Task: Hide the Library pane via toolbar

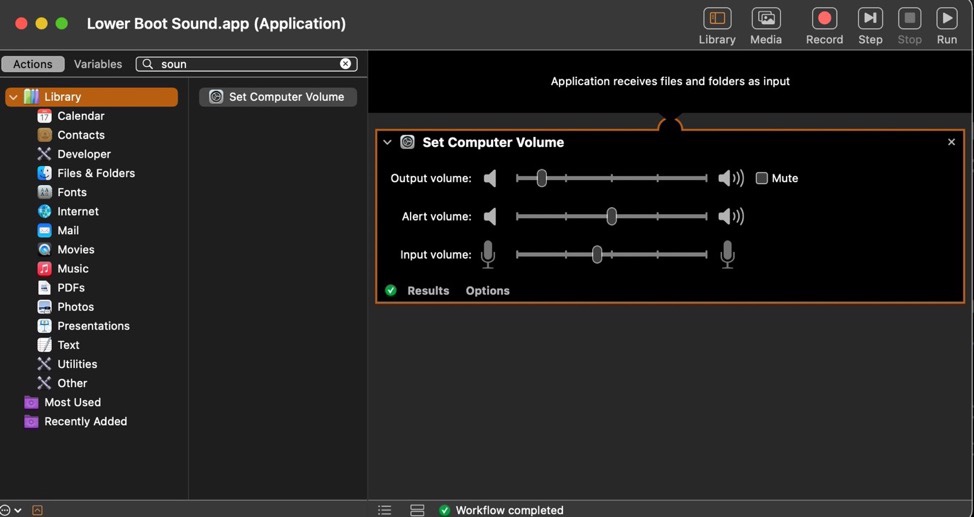Action: pos(717,19)
